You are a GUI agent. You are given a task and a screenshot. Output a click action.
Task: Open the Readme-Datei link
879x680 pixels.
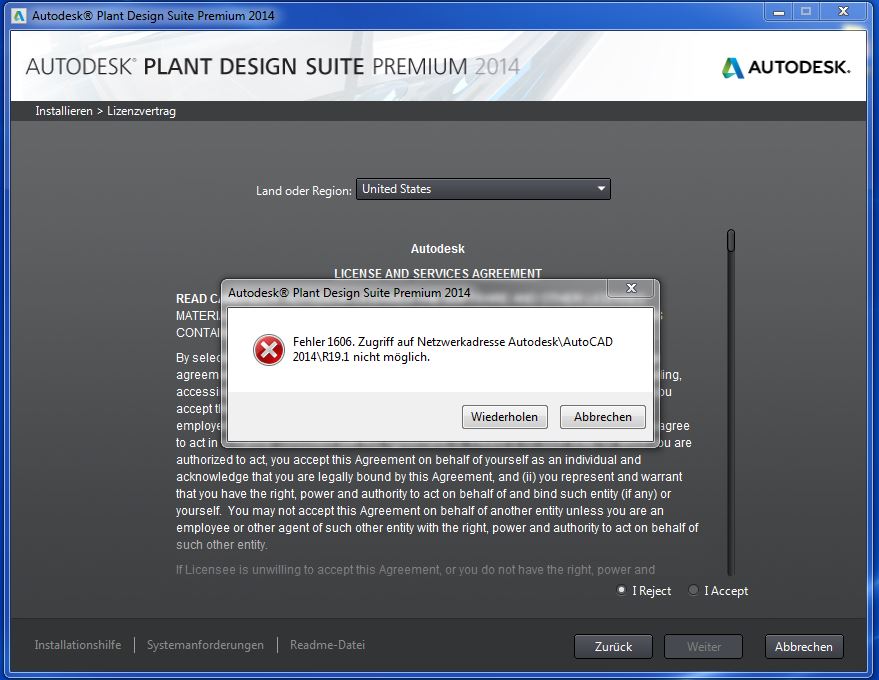tap(327, 645)
